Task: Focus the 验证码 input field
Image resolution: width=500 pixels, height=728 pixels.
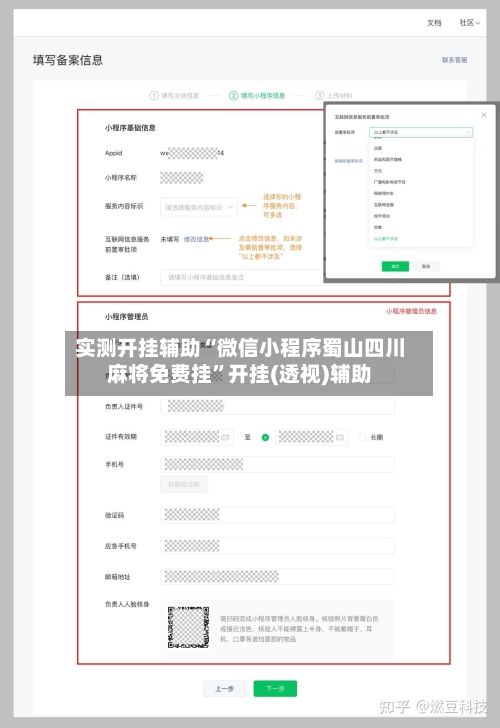Action: [277, 515]
